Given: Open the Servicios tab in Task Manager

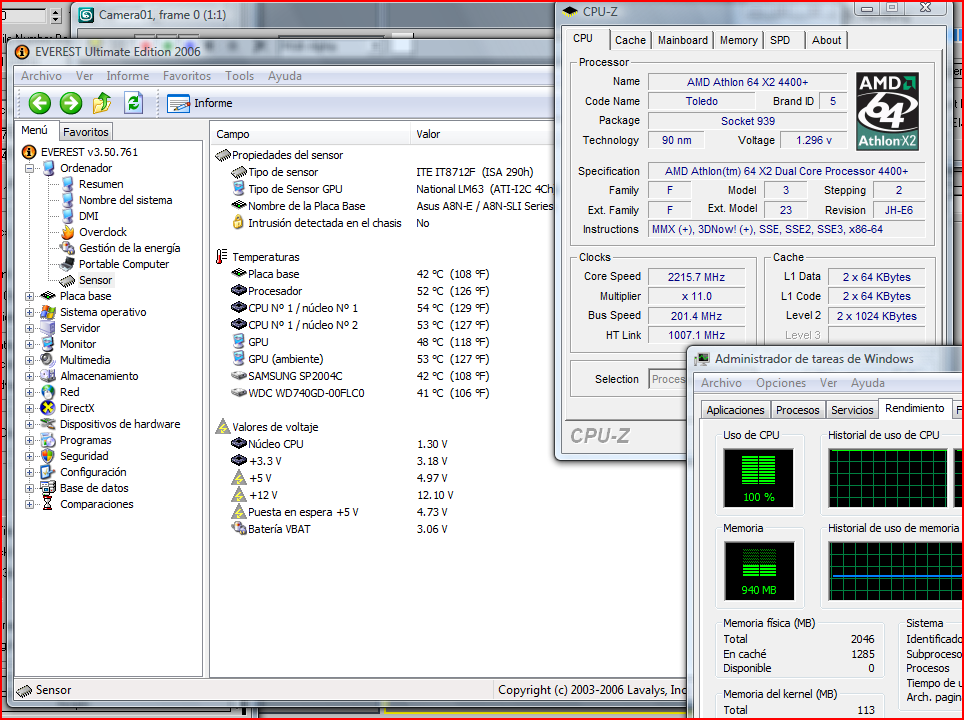Looking at the screenshot, I should [852, 409].
